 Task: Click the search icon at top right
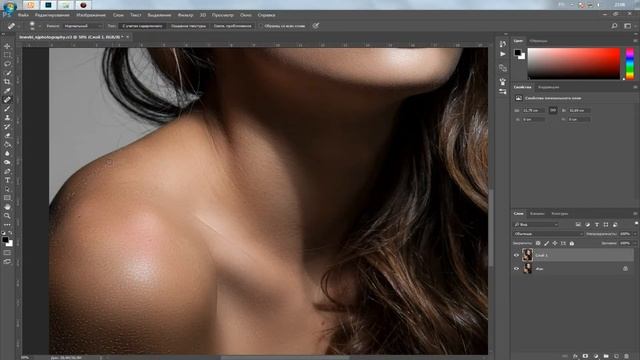614,26
